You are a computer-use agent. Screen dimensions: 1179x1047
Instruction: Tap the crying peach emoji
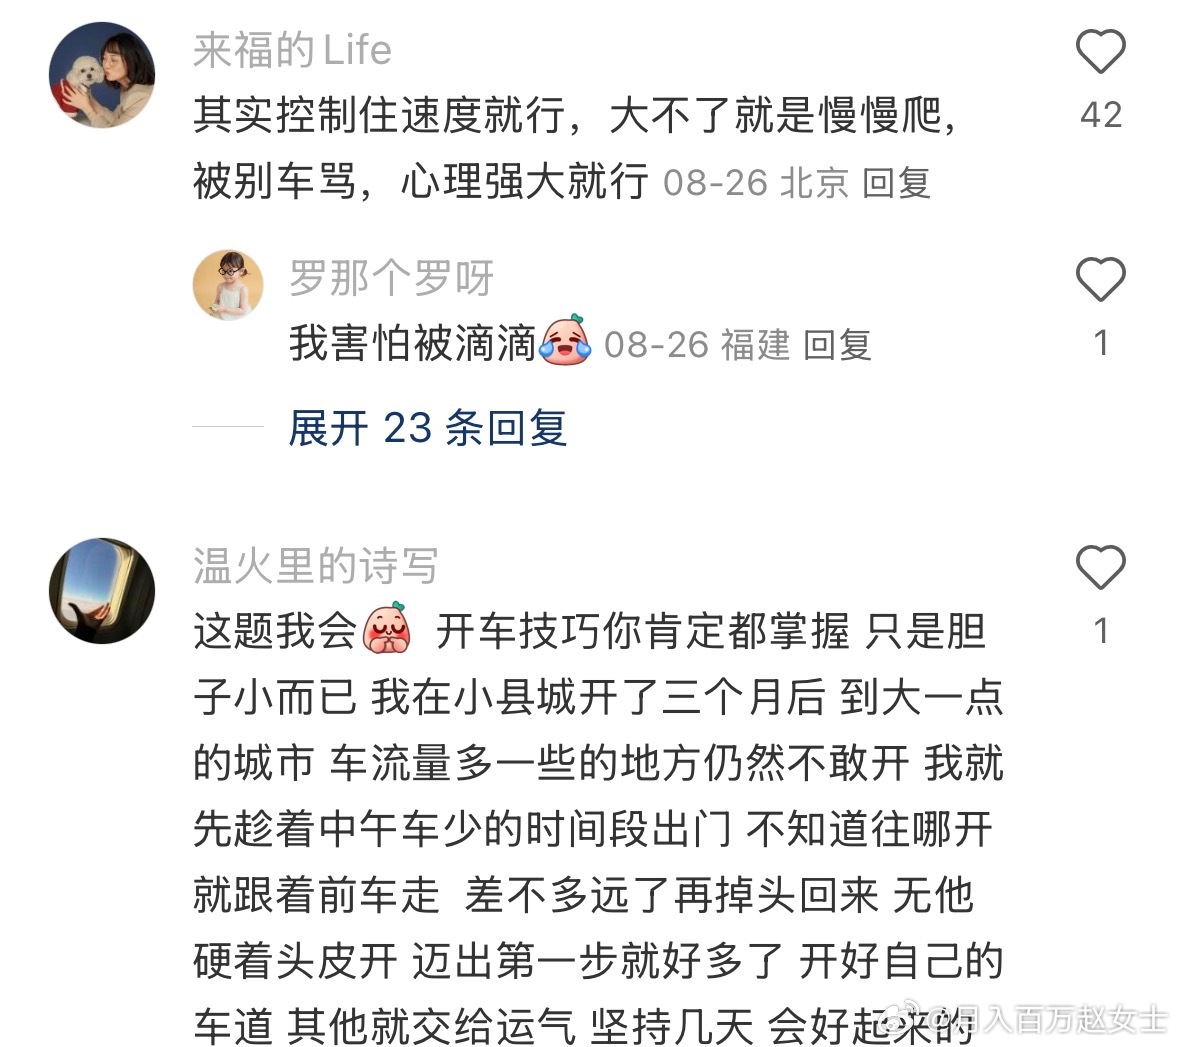click(567, 340)
